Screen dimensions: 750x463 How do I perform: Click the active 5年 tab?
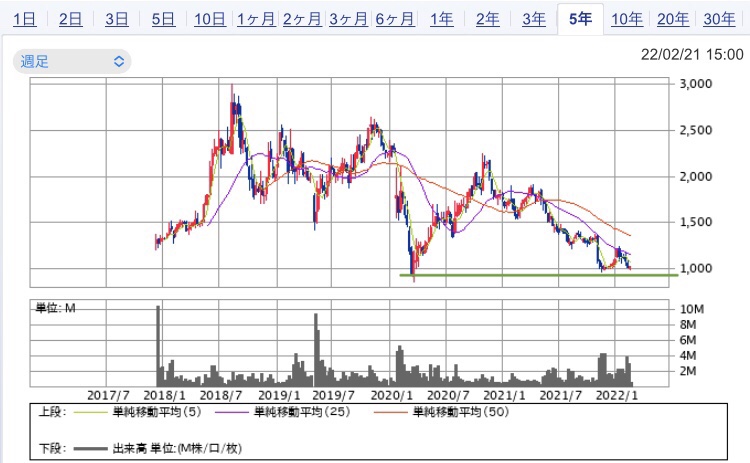point(580,19)
